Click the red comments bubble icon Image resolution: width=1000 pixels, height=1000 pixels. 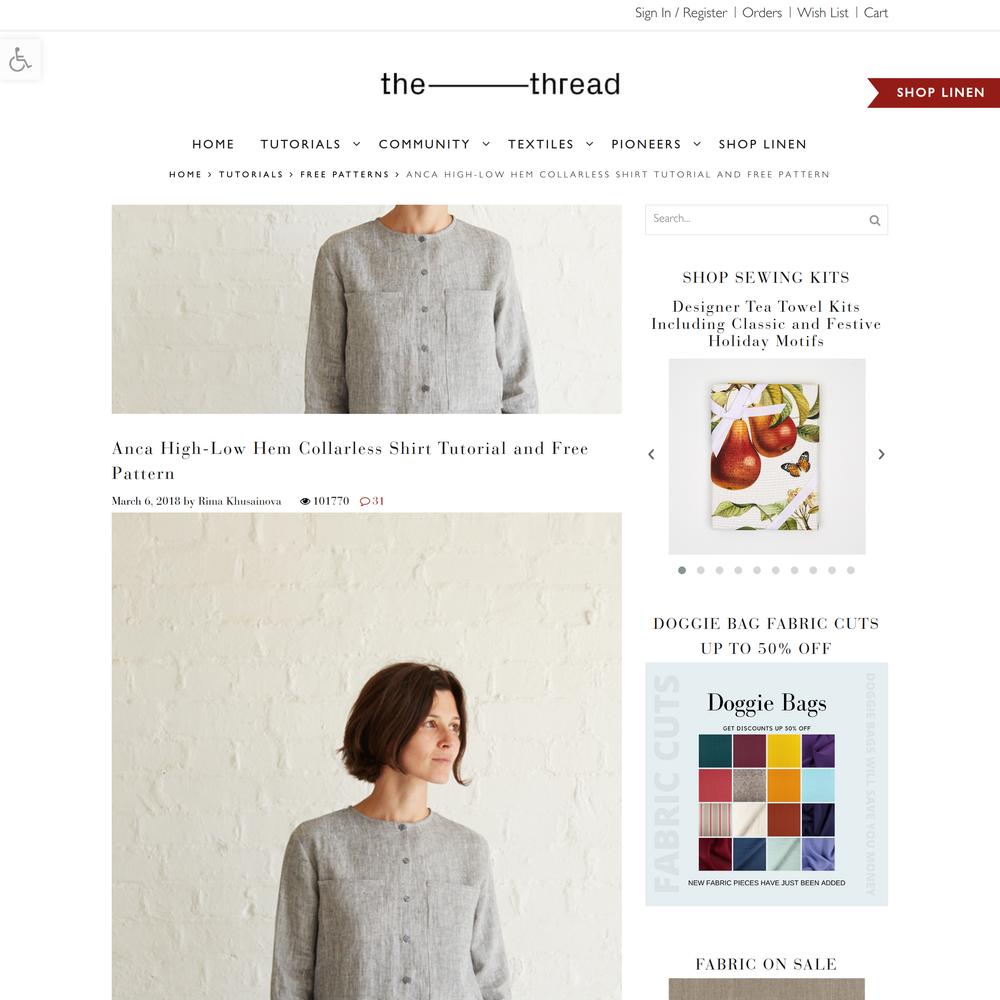pos(365,501)
